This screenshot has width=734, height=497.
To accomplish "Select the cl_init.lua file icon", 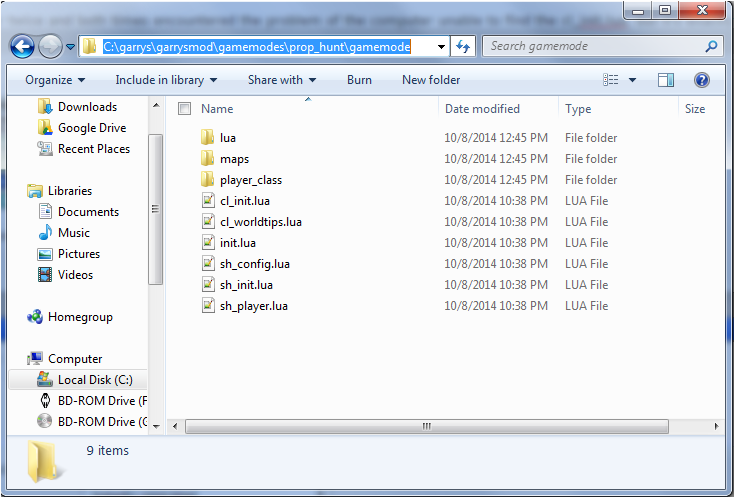I will [208, 201].
